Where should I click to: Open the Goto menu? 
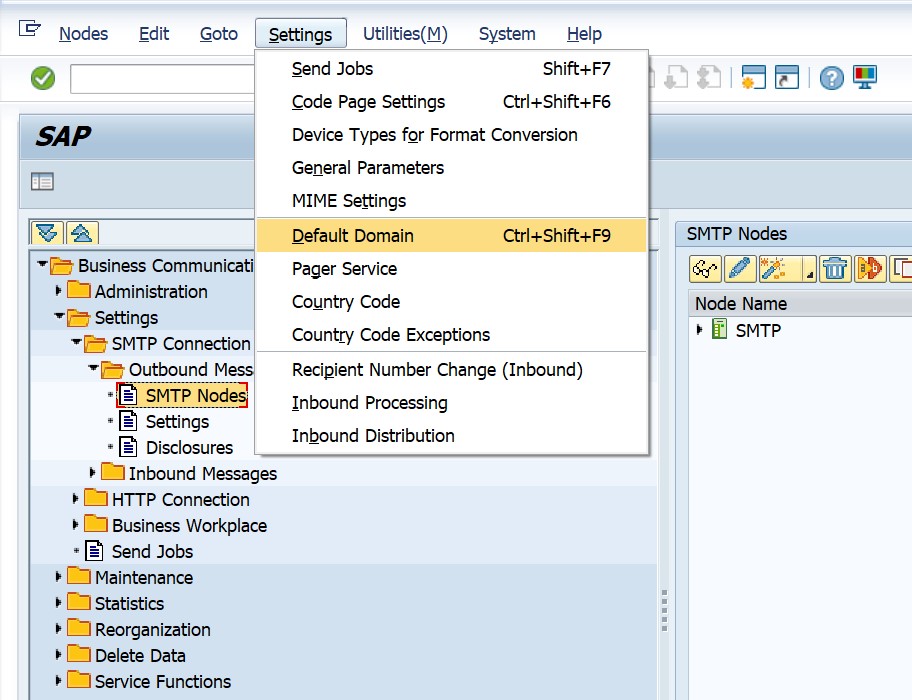(x=219, y=34)
